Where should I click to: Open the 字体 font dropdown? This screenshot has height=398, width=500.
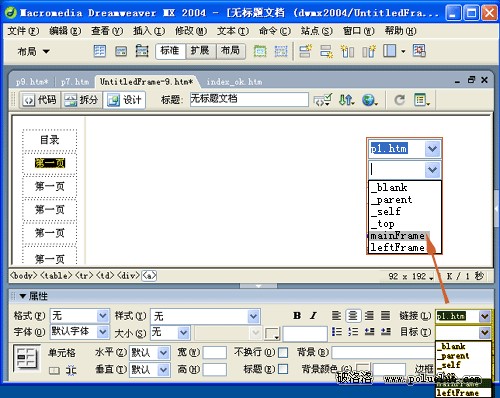103,332
